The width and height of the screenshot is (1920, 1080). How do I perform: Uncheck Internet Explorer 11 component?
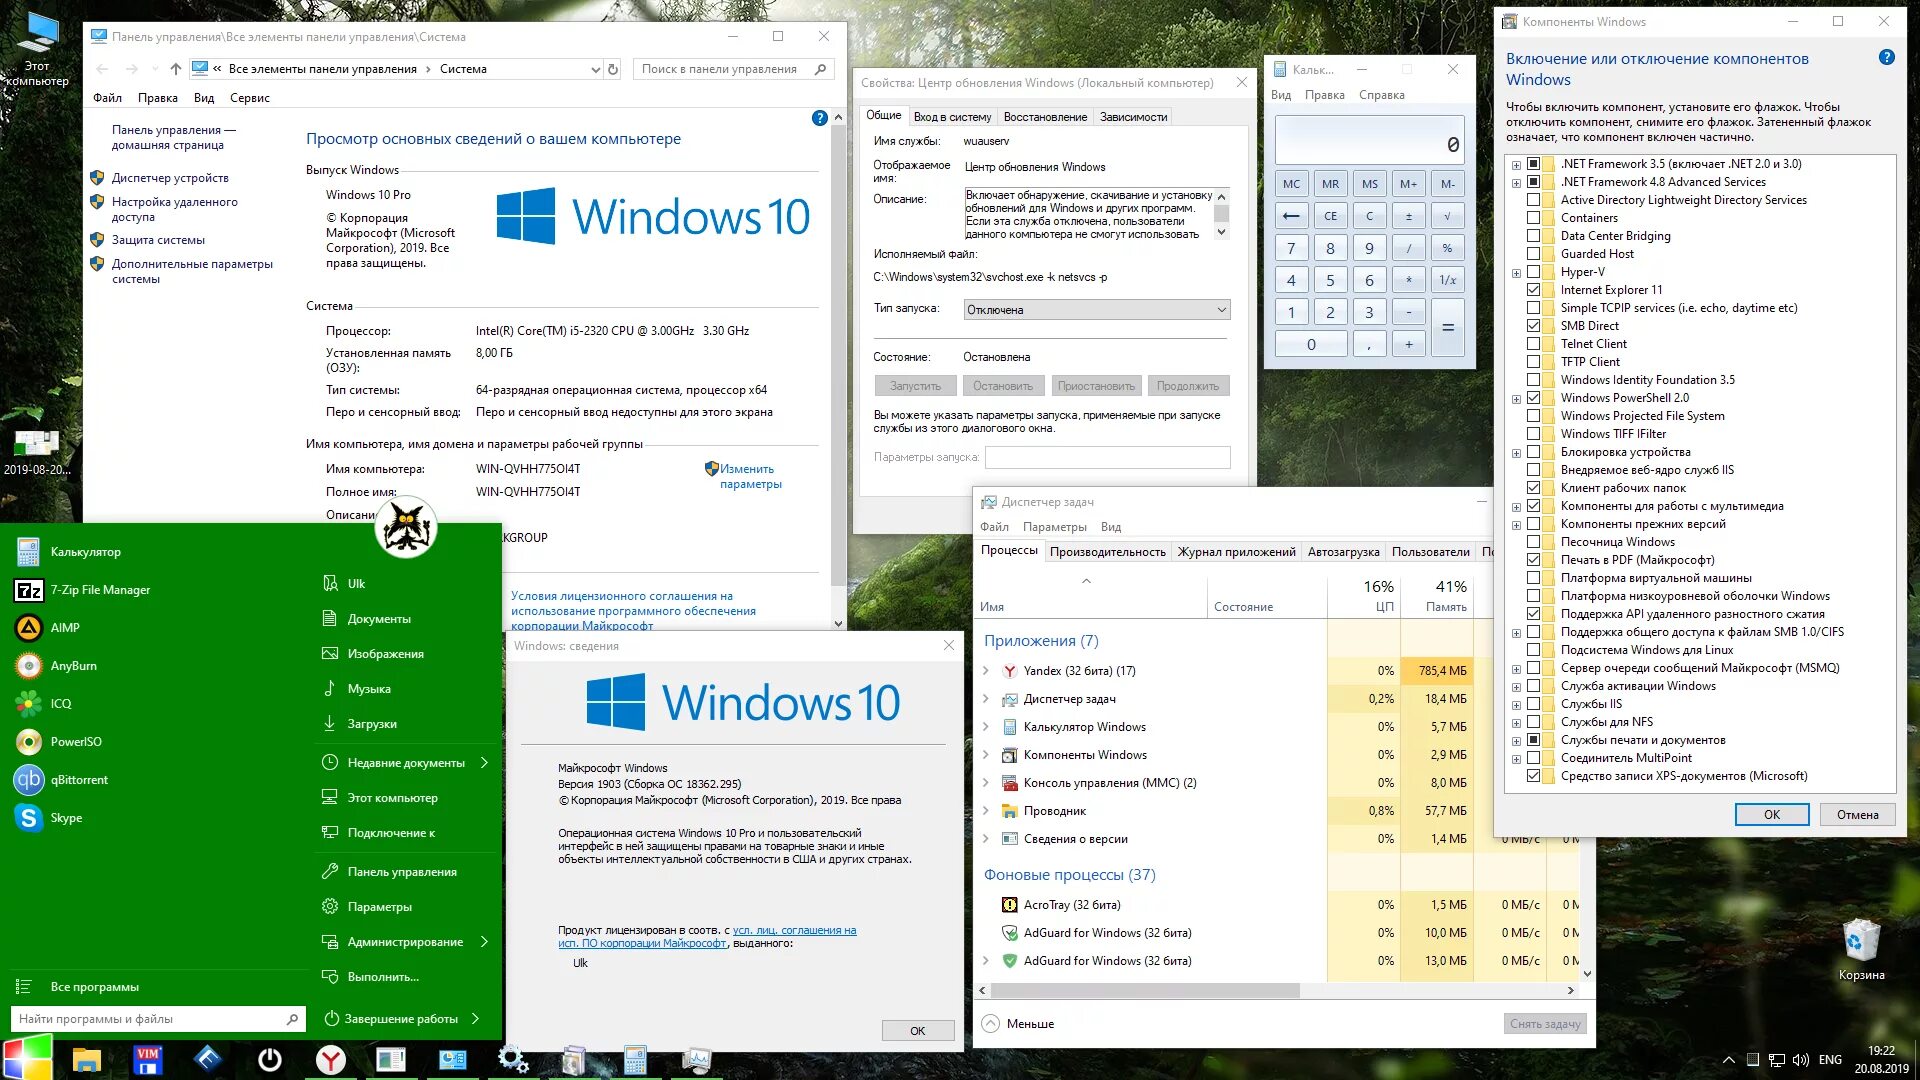[x=1533, y=290]
